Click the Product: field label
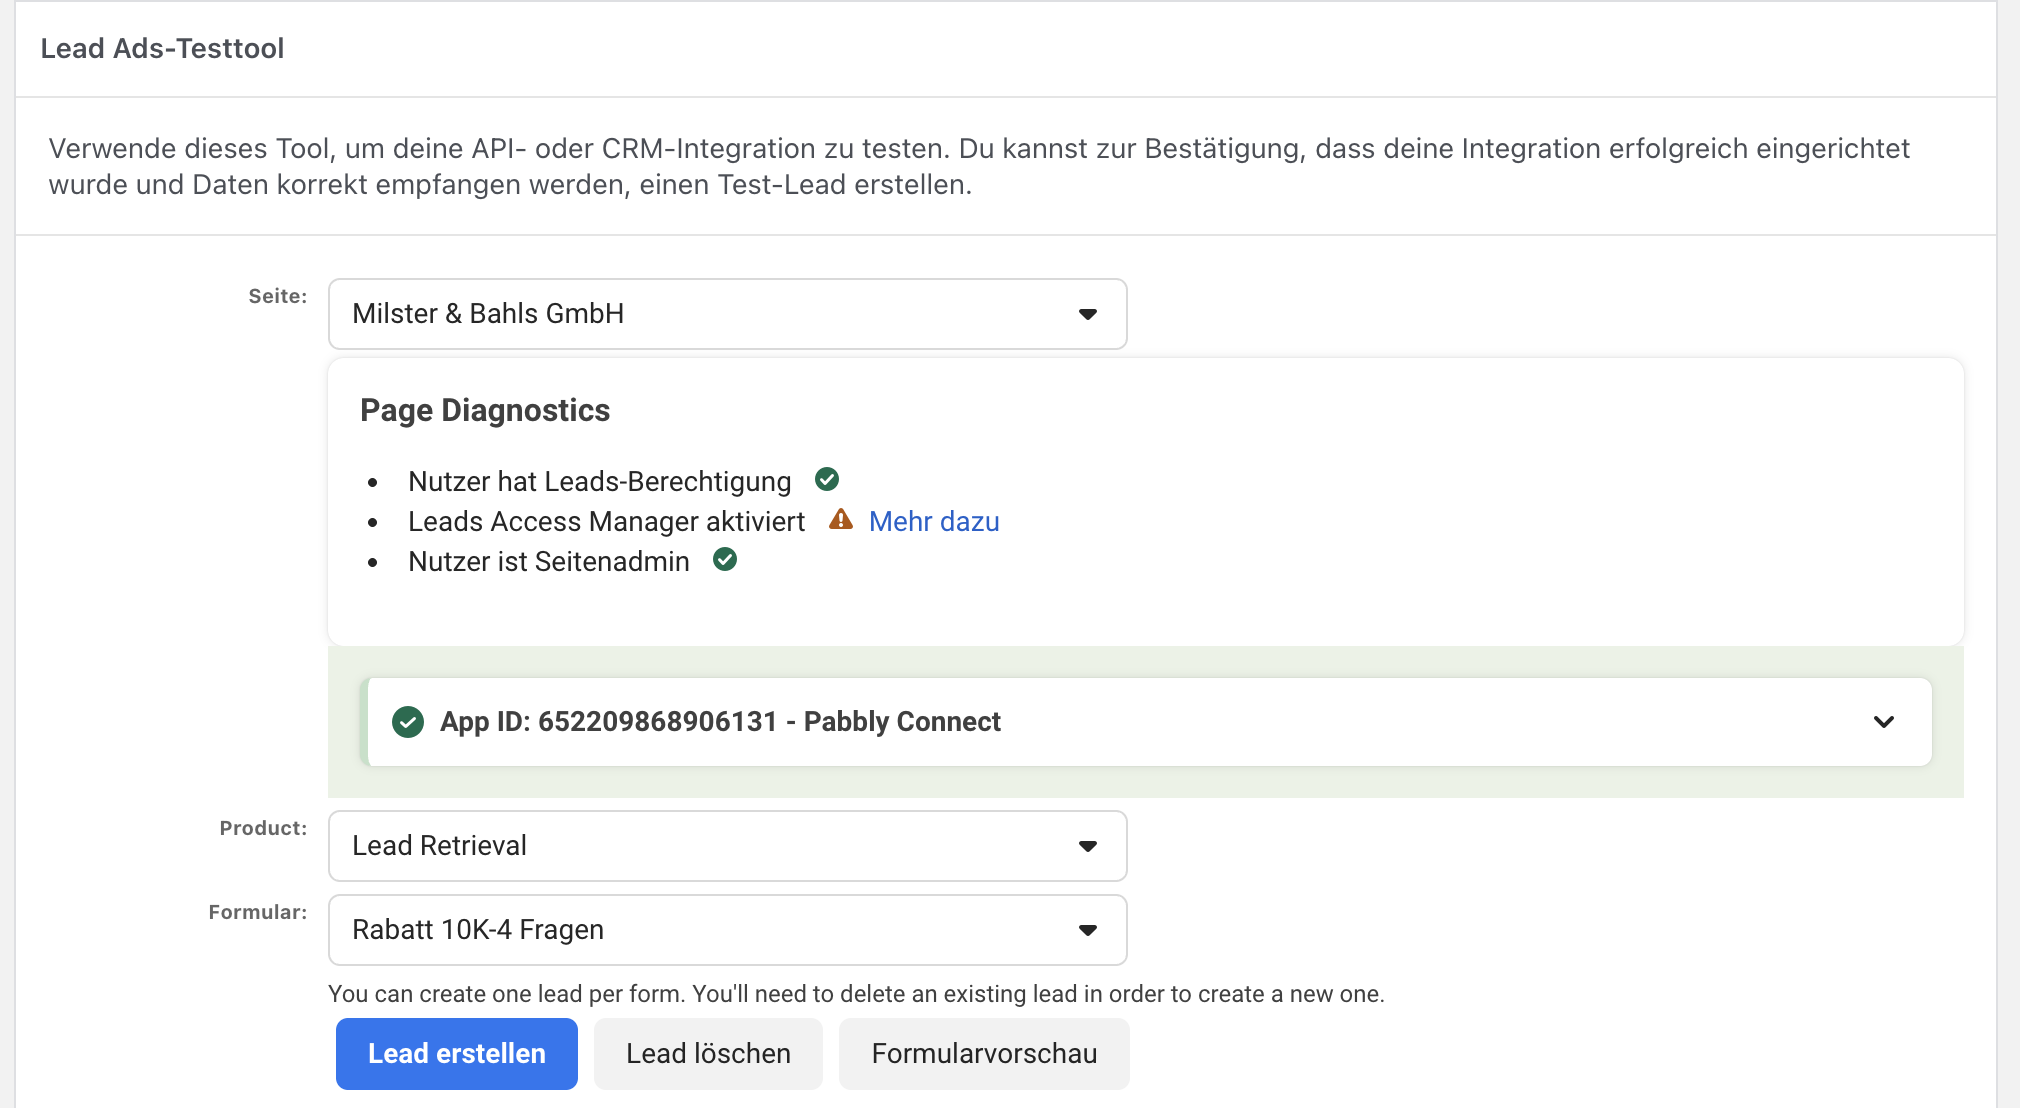Image resolution: width=2020 pixels, height=1108 pixels. [264, 828]
